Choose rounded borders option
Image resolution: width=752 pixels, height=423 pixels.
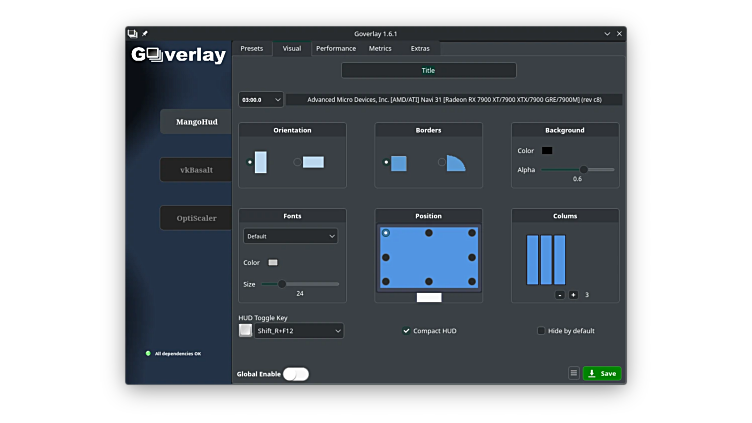tap(455, 162)
